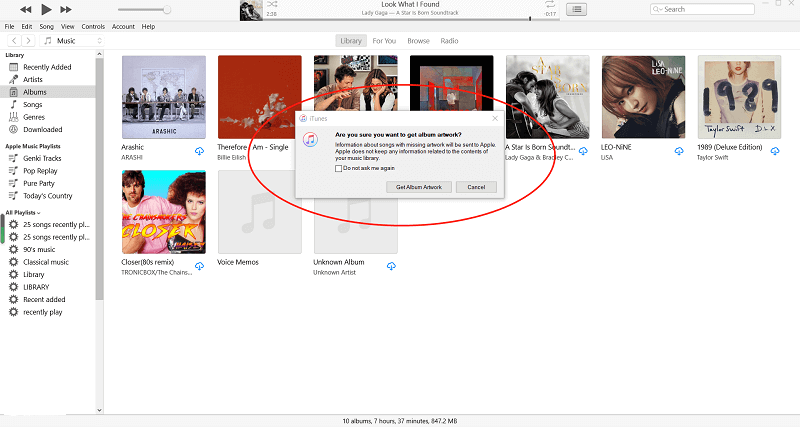Click the Forward navigation arrow
Screen dimensions: 800x427
point(29,41)
